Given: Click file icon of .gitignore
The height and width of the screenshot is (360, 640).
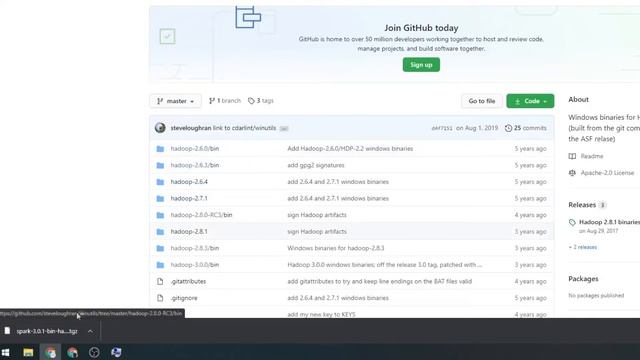Looking at the screenshot, I should [160, 298].
